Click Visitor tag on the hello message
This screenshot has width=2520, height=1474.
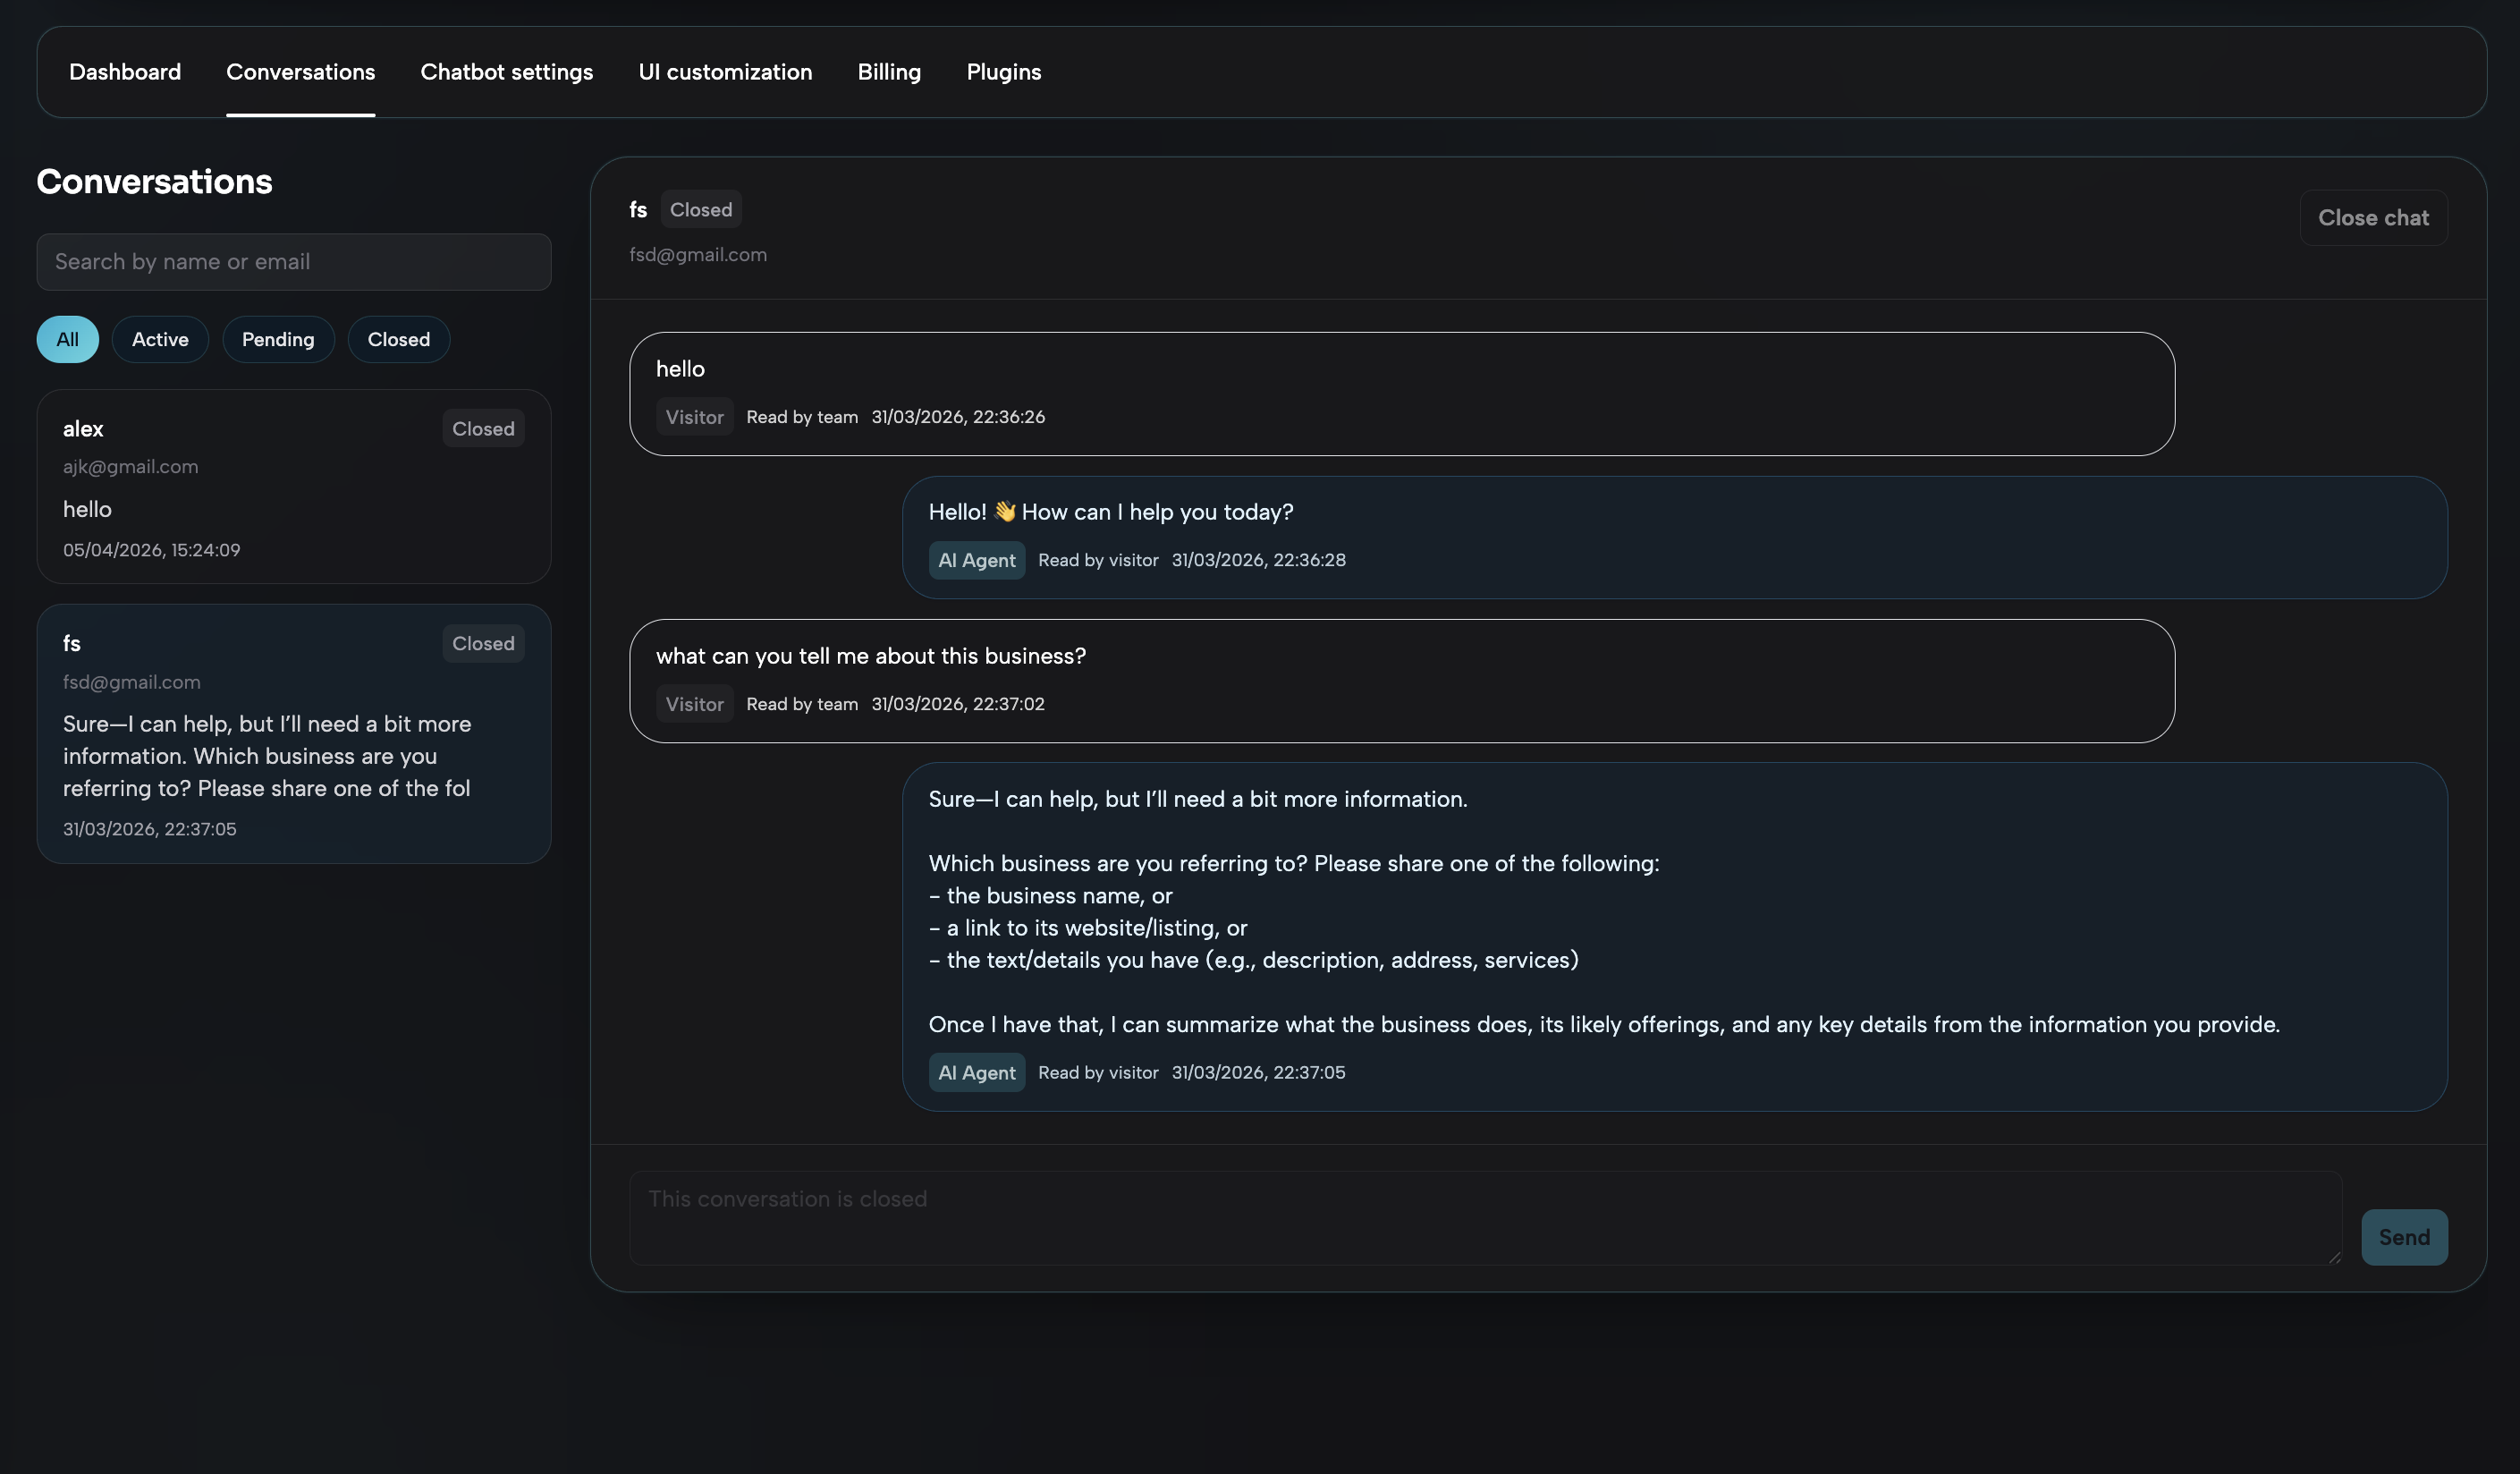(694, 417)
